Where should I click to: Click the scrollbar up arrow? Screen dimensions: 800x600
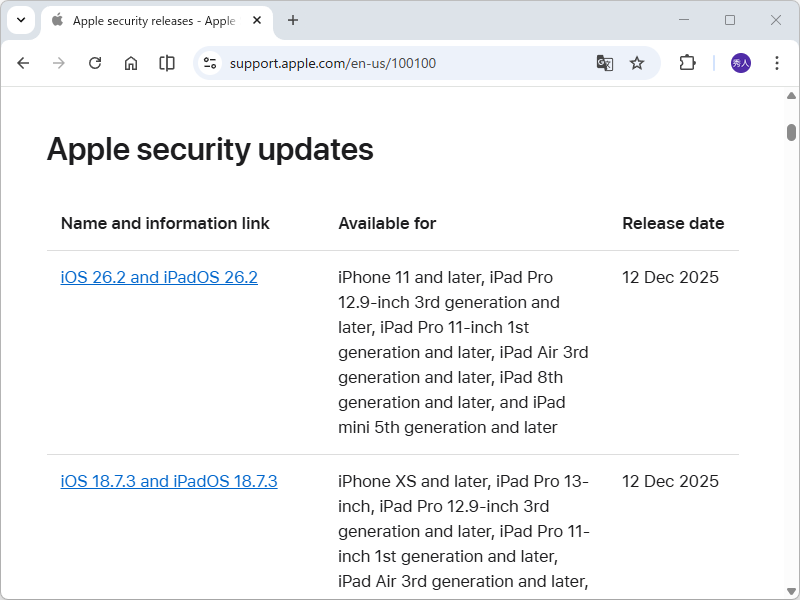pos(791,95)
